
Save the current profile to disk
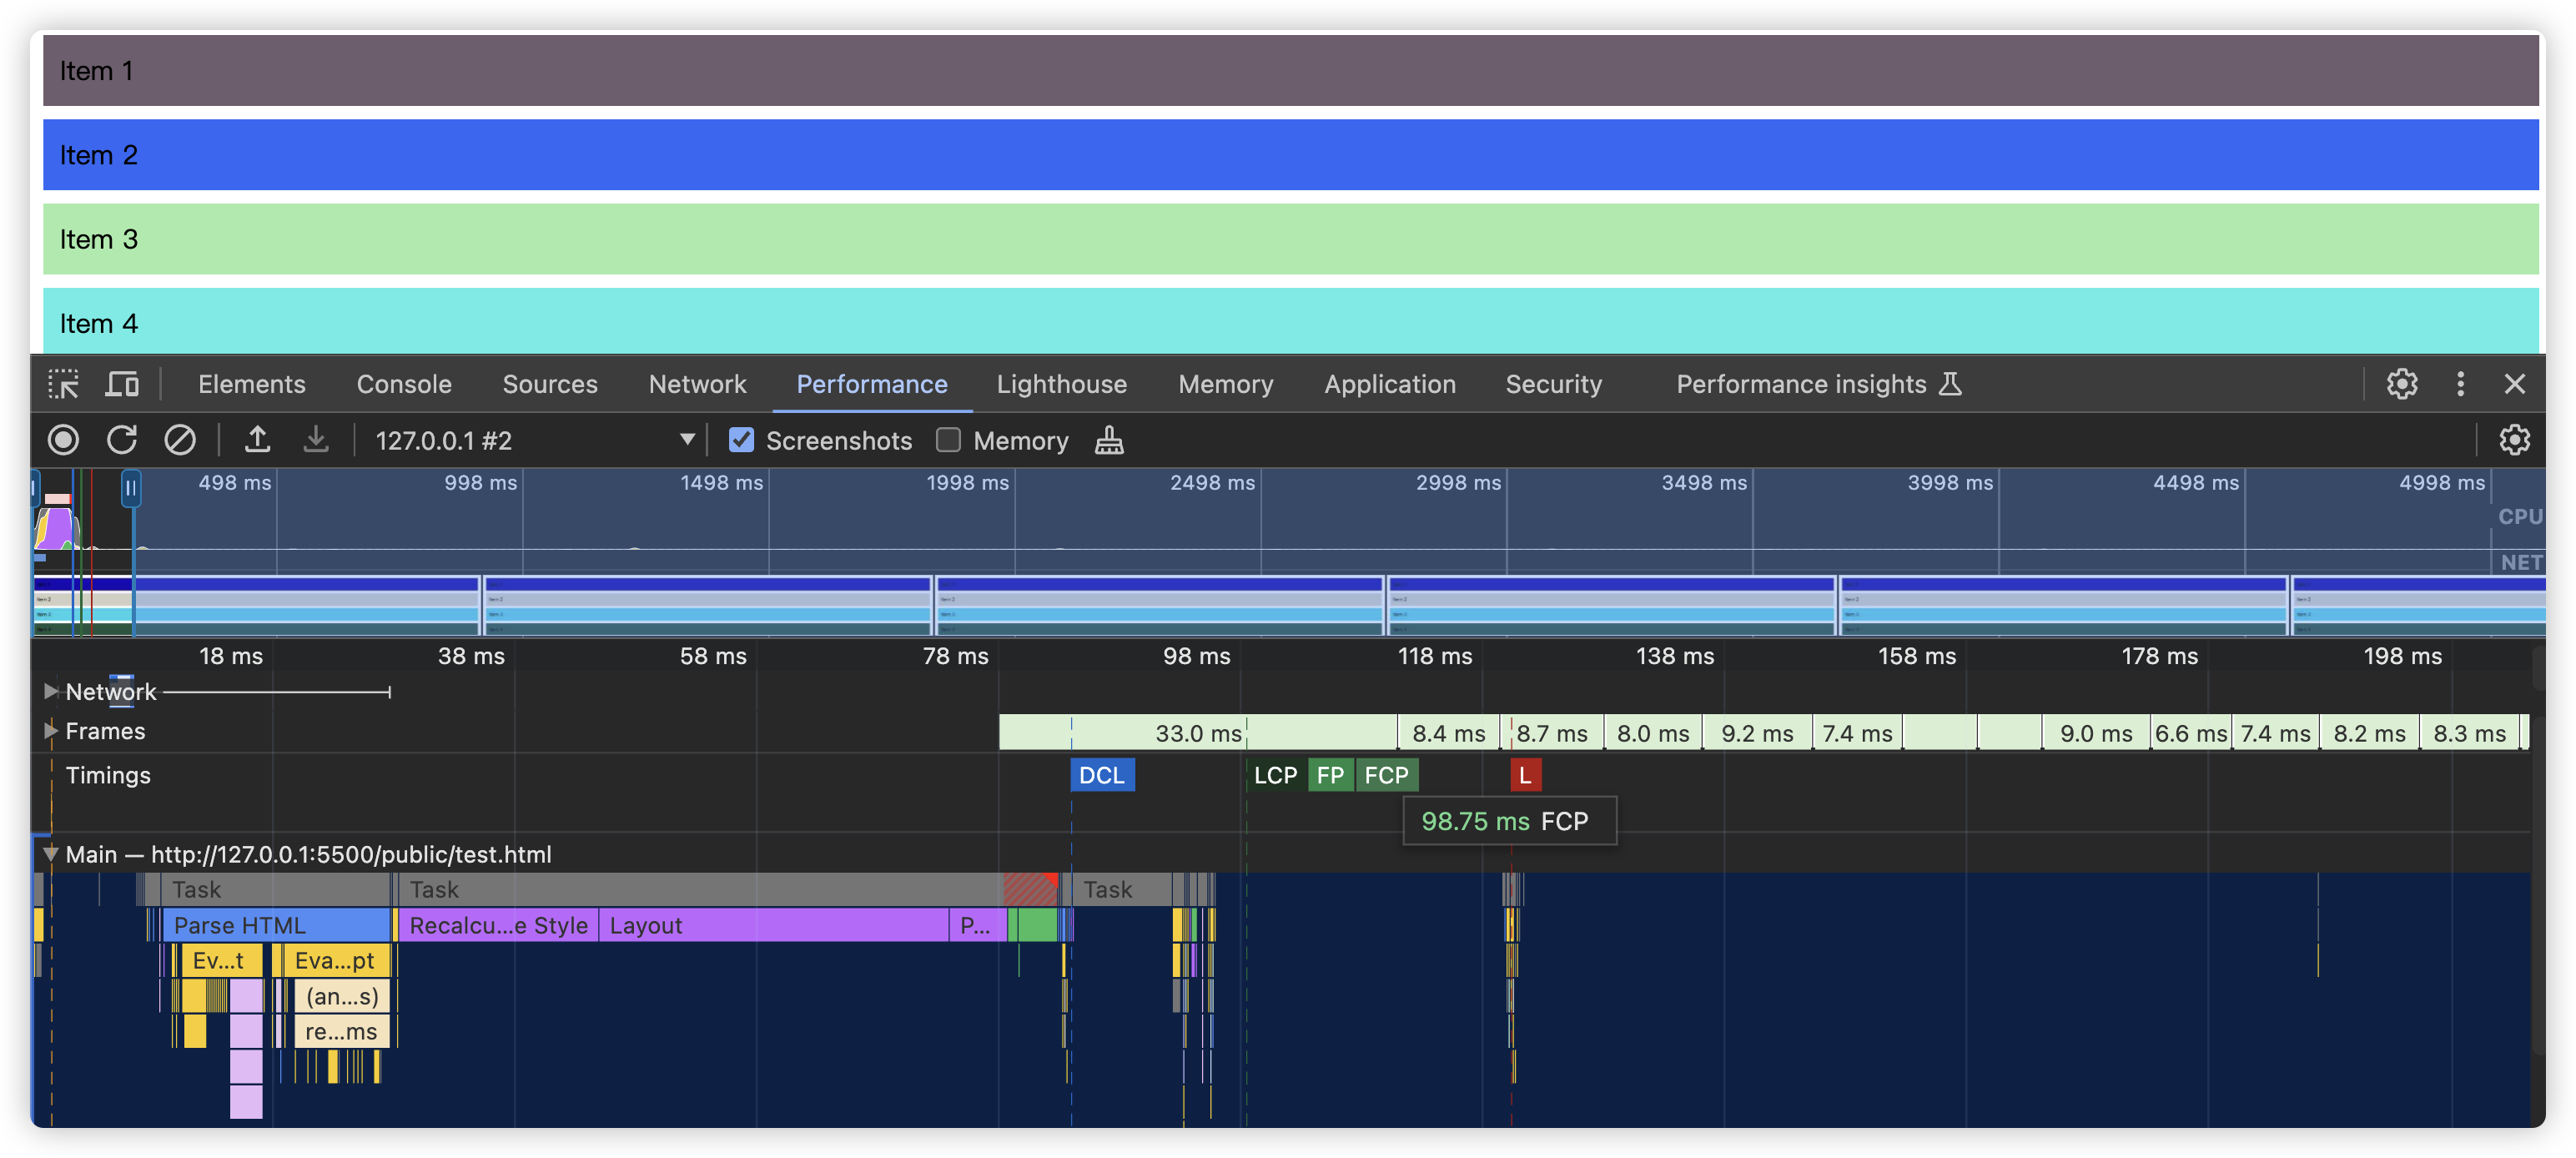[316, 440]
